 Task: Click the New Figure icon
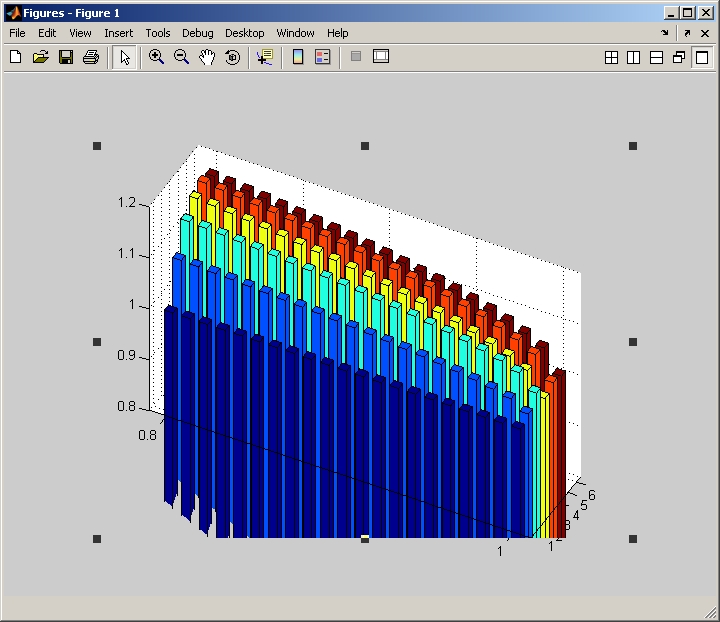coord(15,57)
